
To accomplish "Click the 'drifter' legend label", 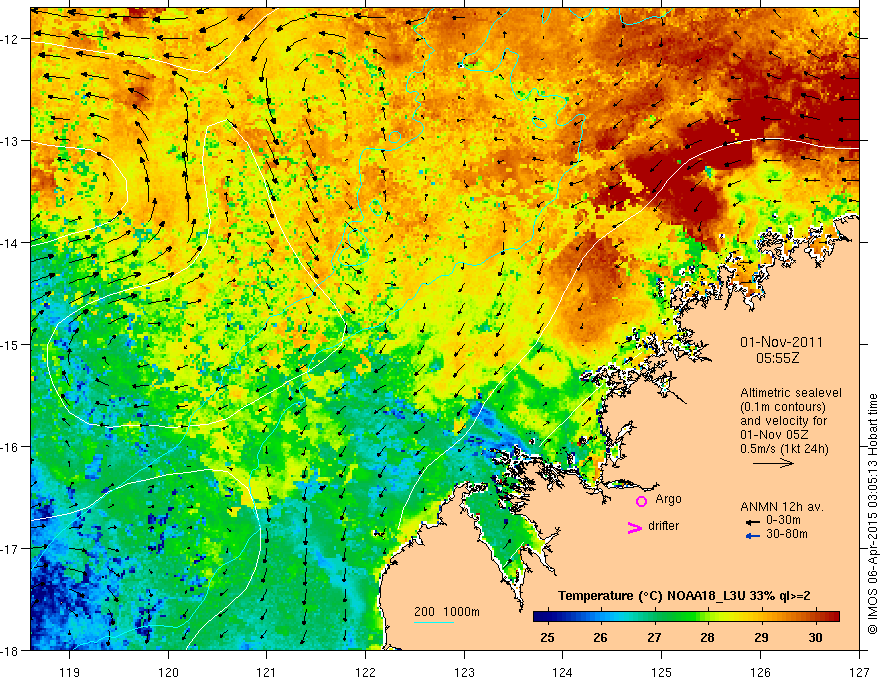I will tap(663, 526).
